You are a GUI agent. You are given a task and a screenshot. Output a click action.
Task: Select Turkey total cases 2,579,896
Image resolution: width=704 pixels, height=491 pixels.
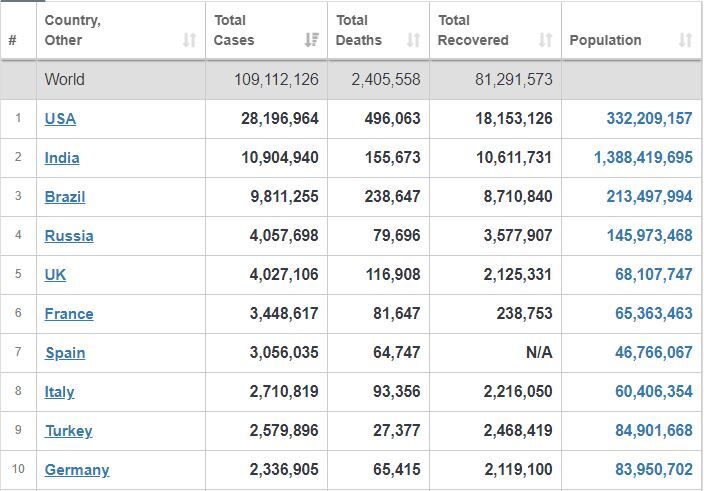pyautogui.click(x=284, y=430)
